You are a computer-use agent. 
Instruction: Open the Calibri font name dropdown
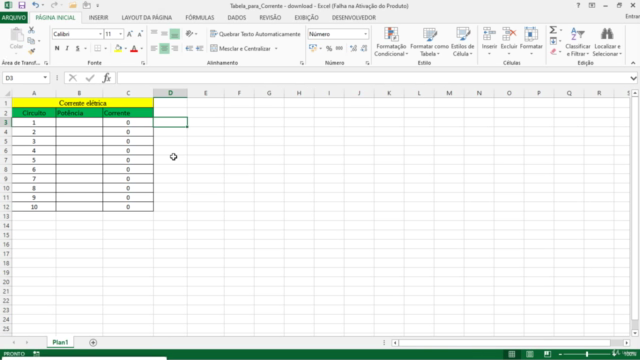tap(100, 34)
